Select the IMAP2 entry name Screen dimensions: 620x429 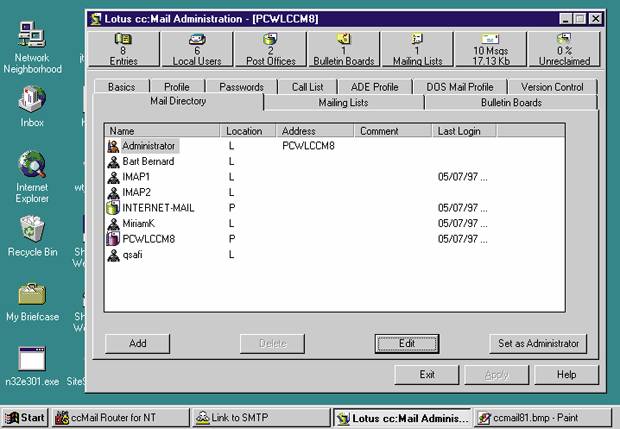(136, 193)
